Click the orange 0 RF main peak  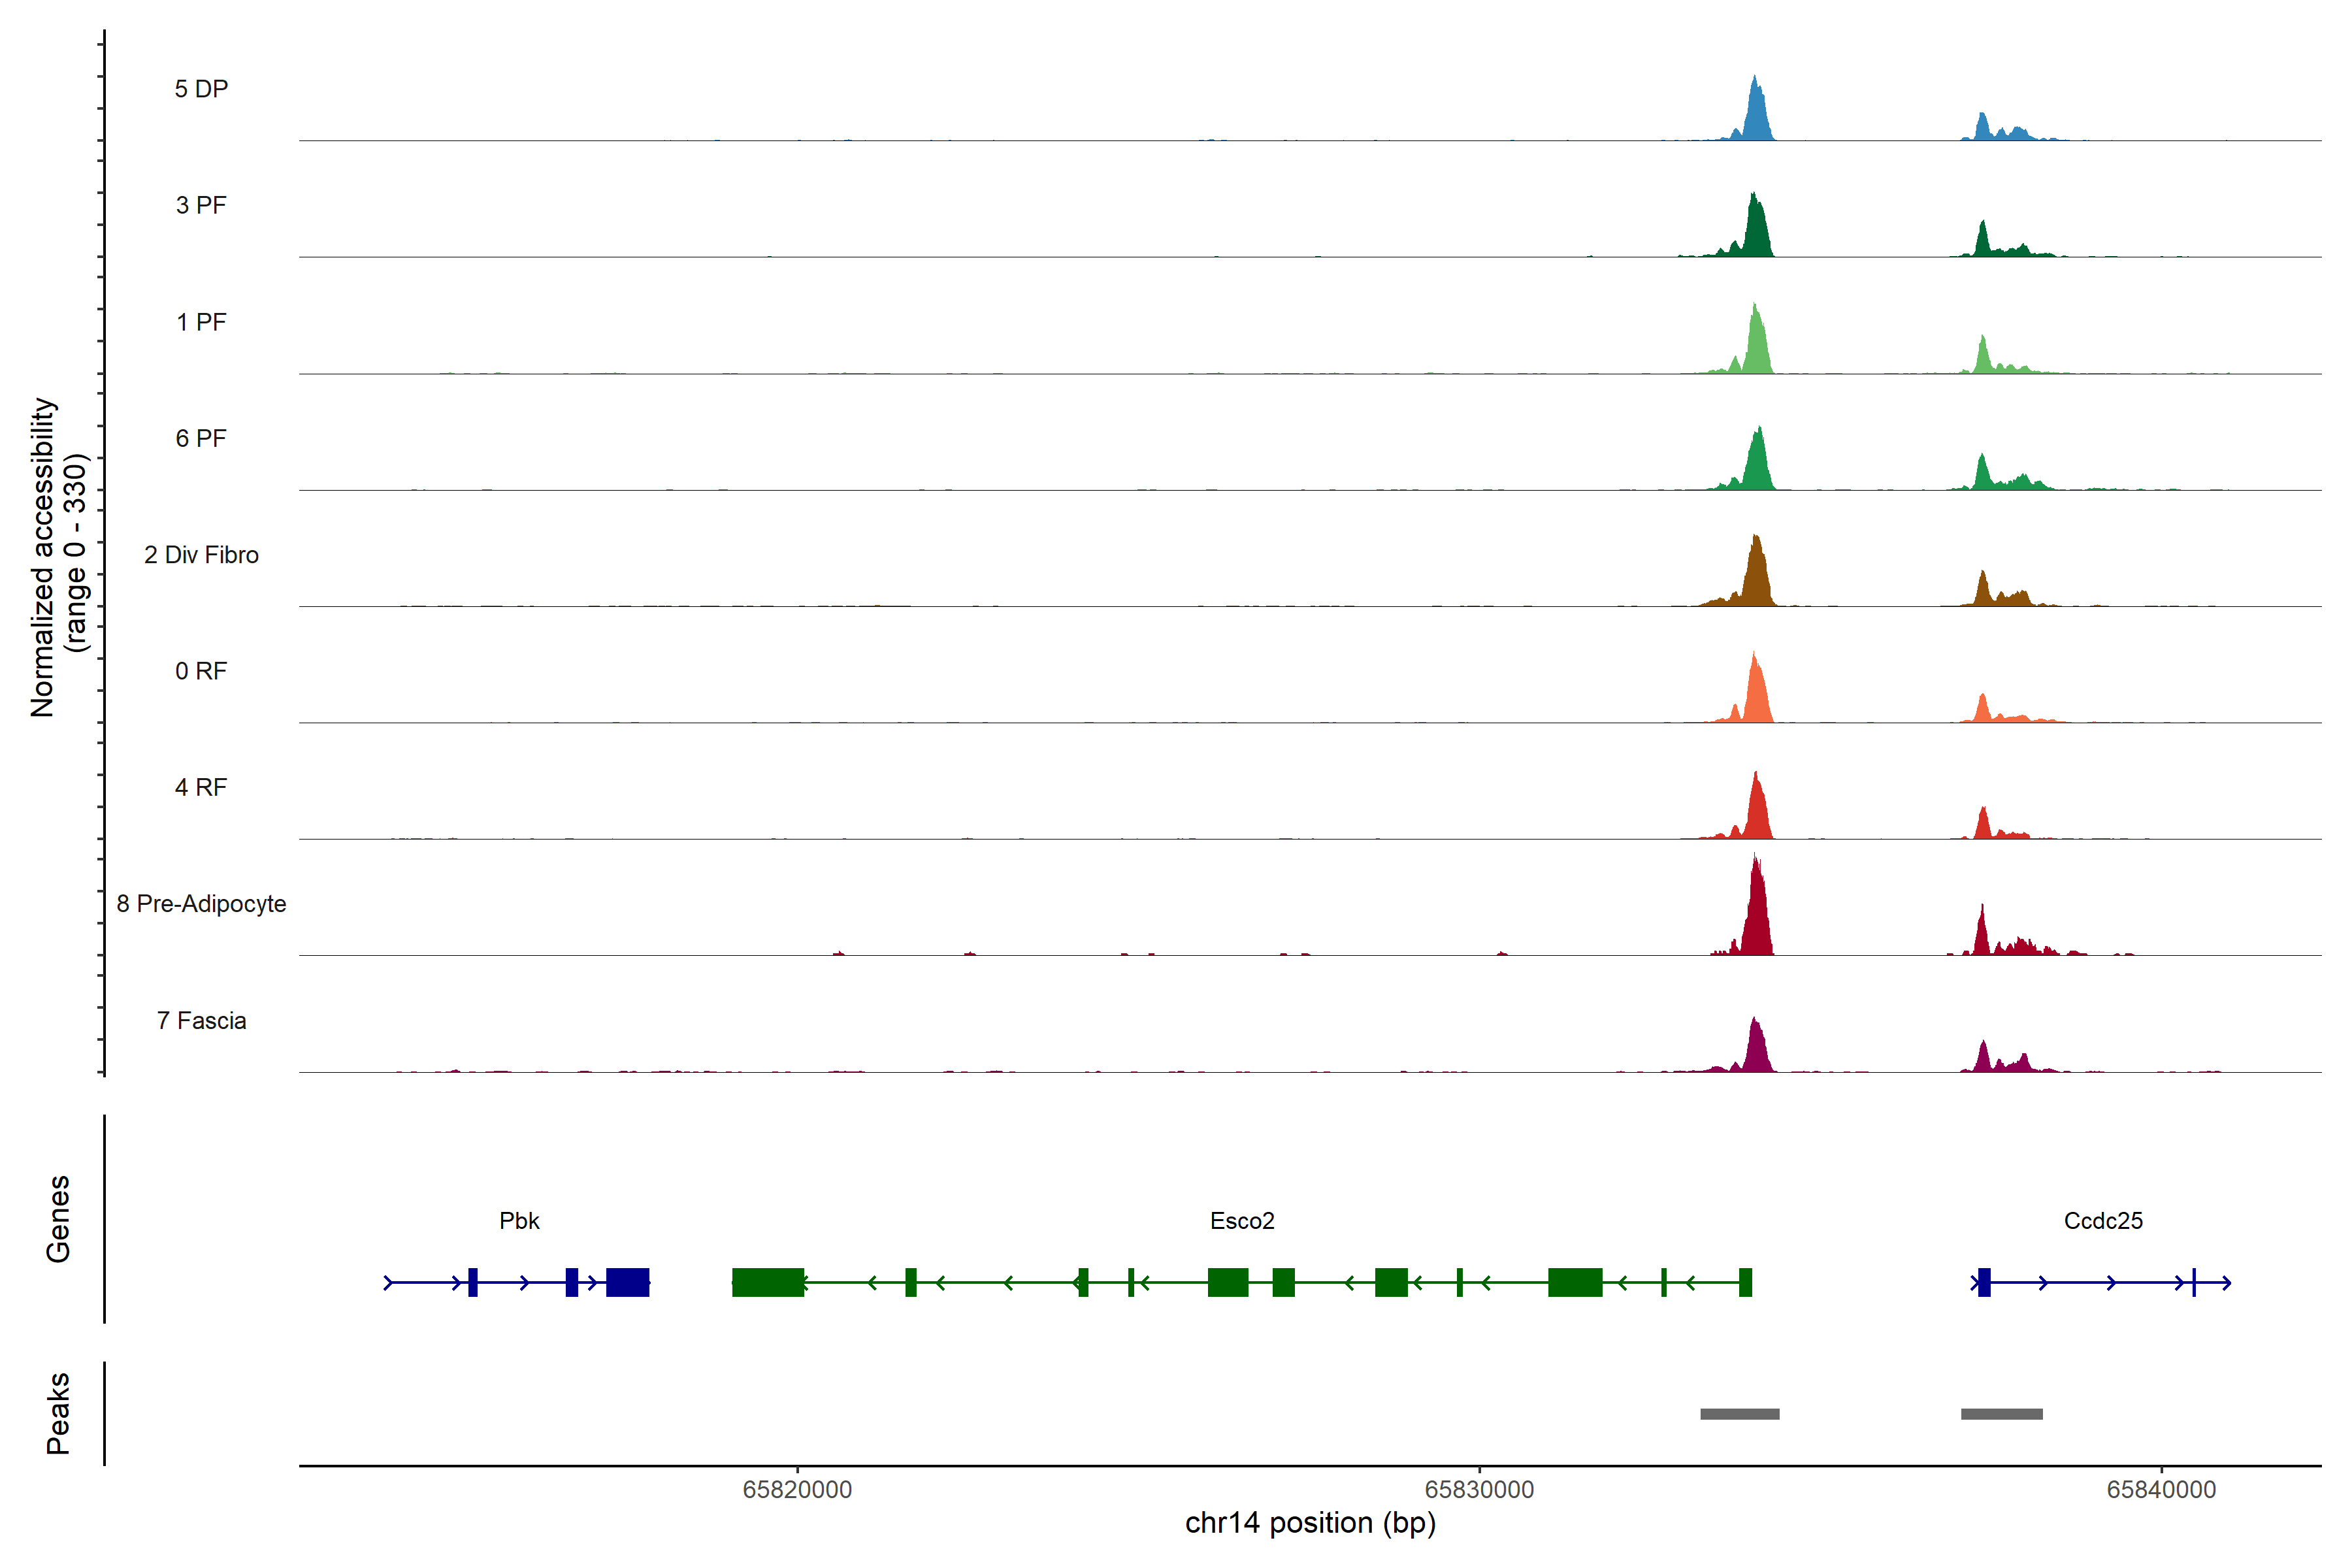pyautogui.click(x=1756, y=695)
